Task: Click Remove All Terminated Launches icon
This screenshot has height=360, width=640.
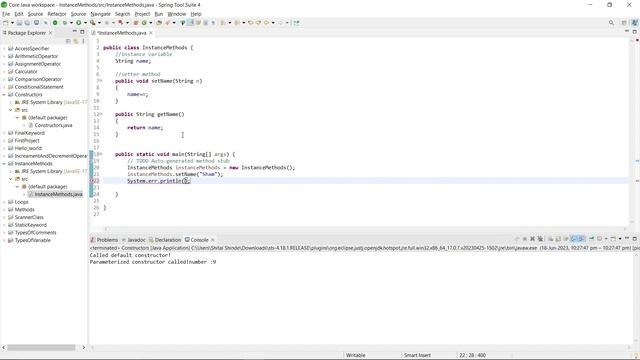Action: 540,239
